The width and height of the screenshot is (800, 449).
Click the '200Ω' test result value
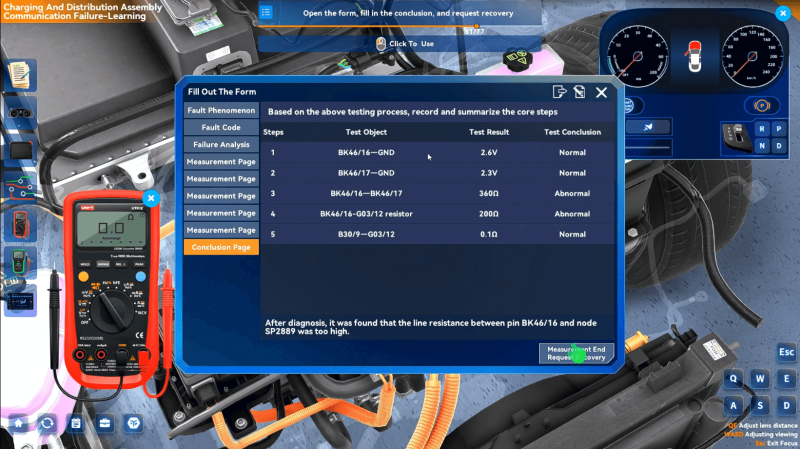489,214
